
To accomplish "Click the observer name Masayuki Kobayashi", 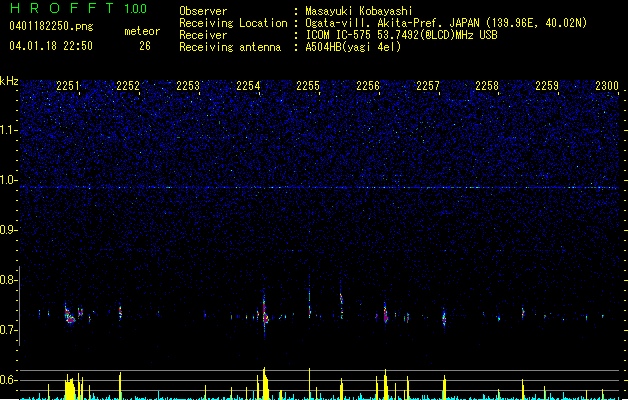I will coord(359,11).
